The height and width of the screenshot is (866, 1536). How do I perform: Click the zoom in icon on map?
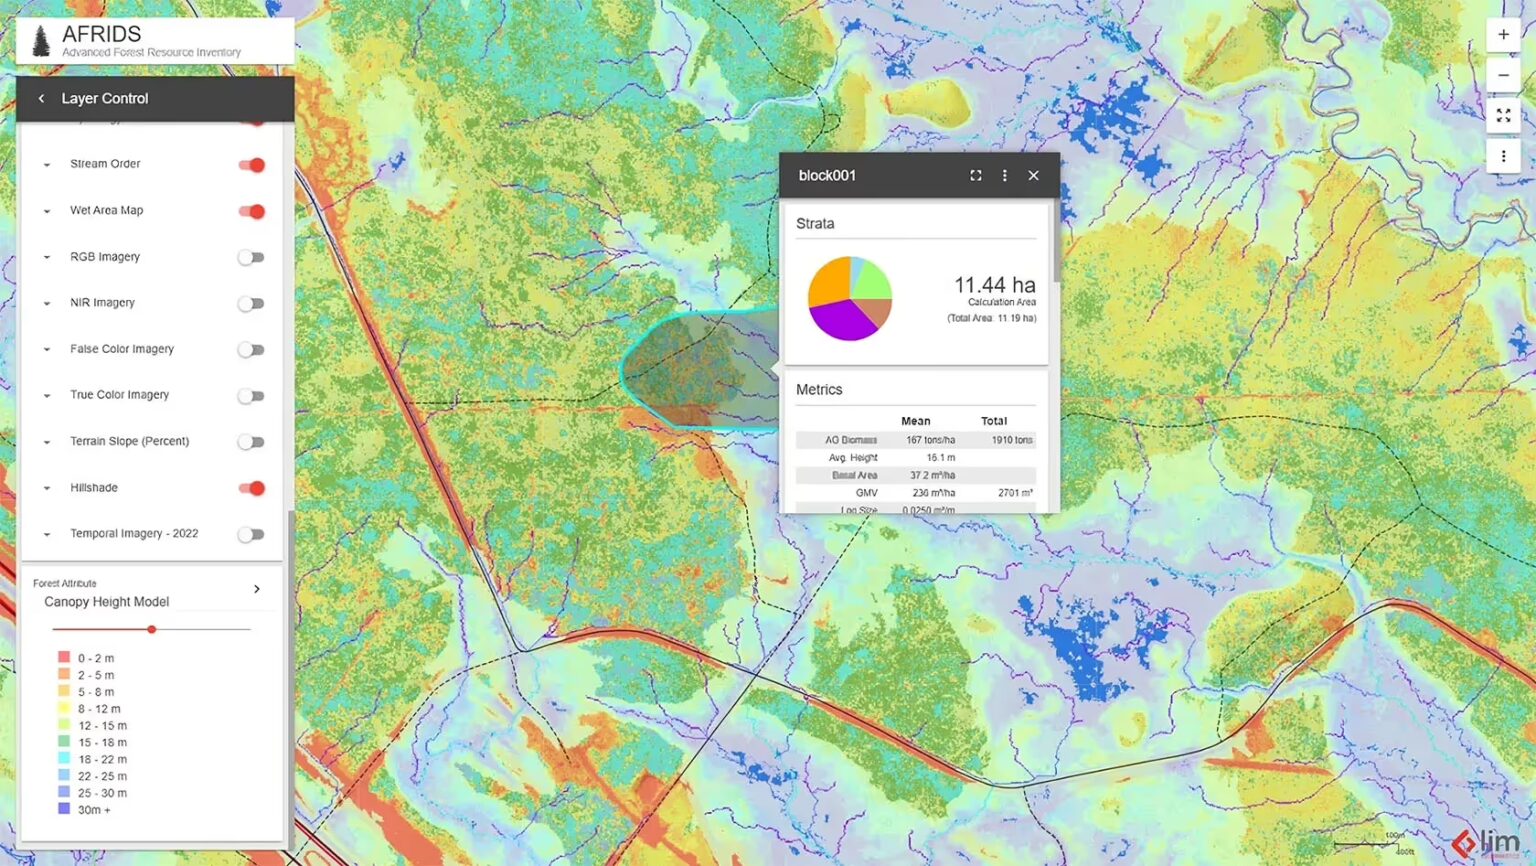pos(1503,34)
